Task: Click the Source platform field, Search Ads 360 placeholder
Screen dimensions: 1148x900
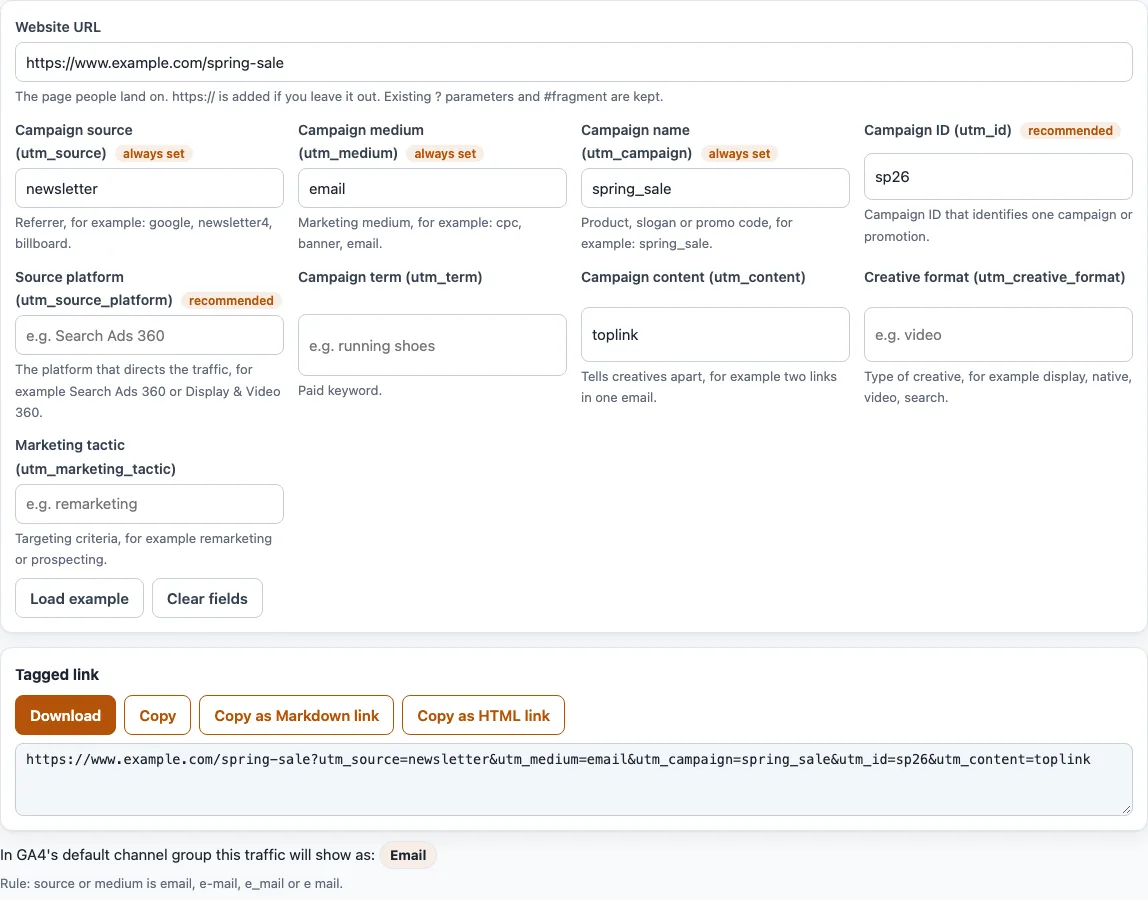Action: pyautogui.click(x=149, y=335)
